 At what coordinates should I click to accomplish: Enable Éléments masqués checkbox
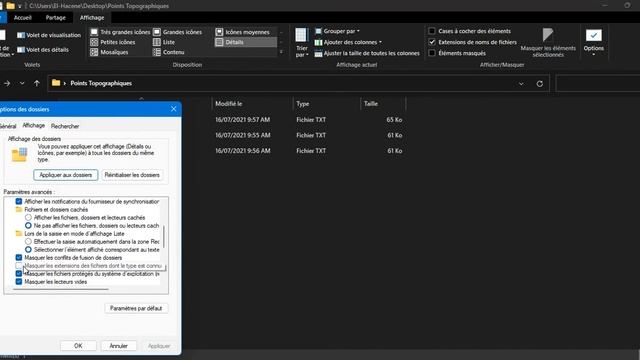point(432,53)
